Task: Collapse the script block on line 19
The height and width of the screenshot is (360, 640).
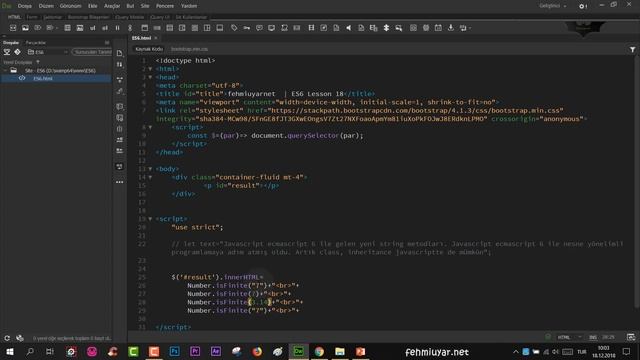Action: point(150,219)
